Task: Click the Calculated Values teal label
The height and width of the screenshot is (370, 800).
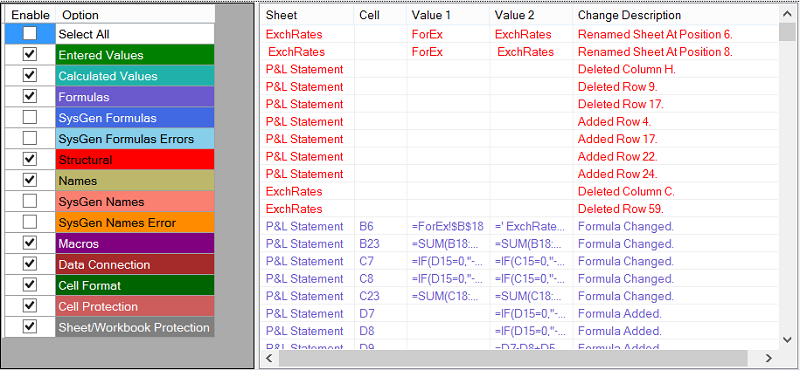Action: pyautogui.click(x=135, y=76)
